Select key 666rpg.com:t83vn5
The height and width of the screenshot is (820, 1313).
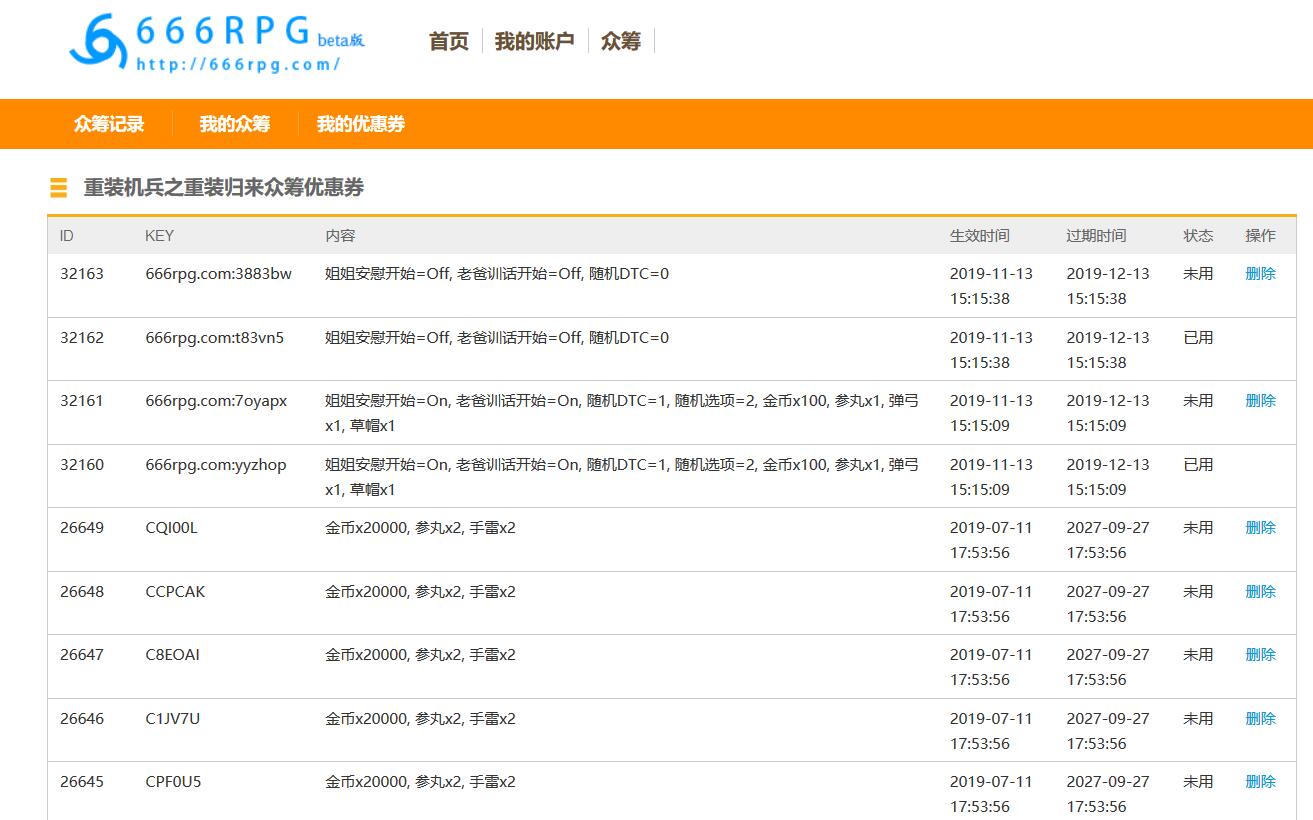pyautogui.click(x=215, y=337)
